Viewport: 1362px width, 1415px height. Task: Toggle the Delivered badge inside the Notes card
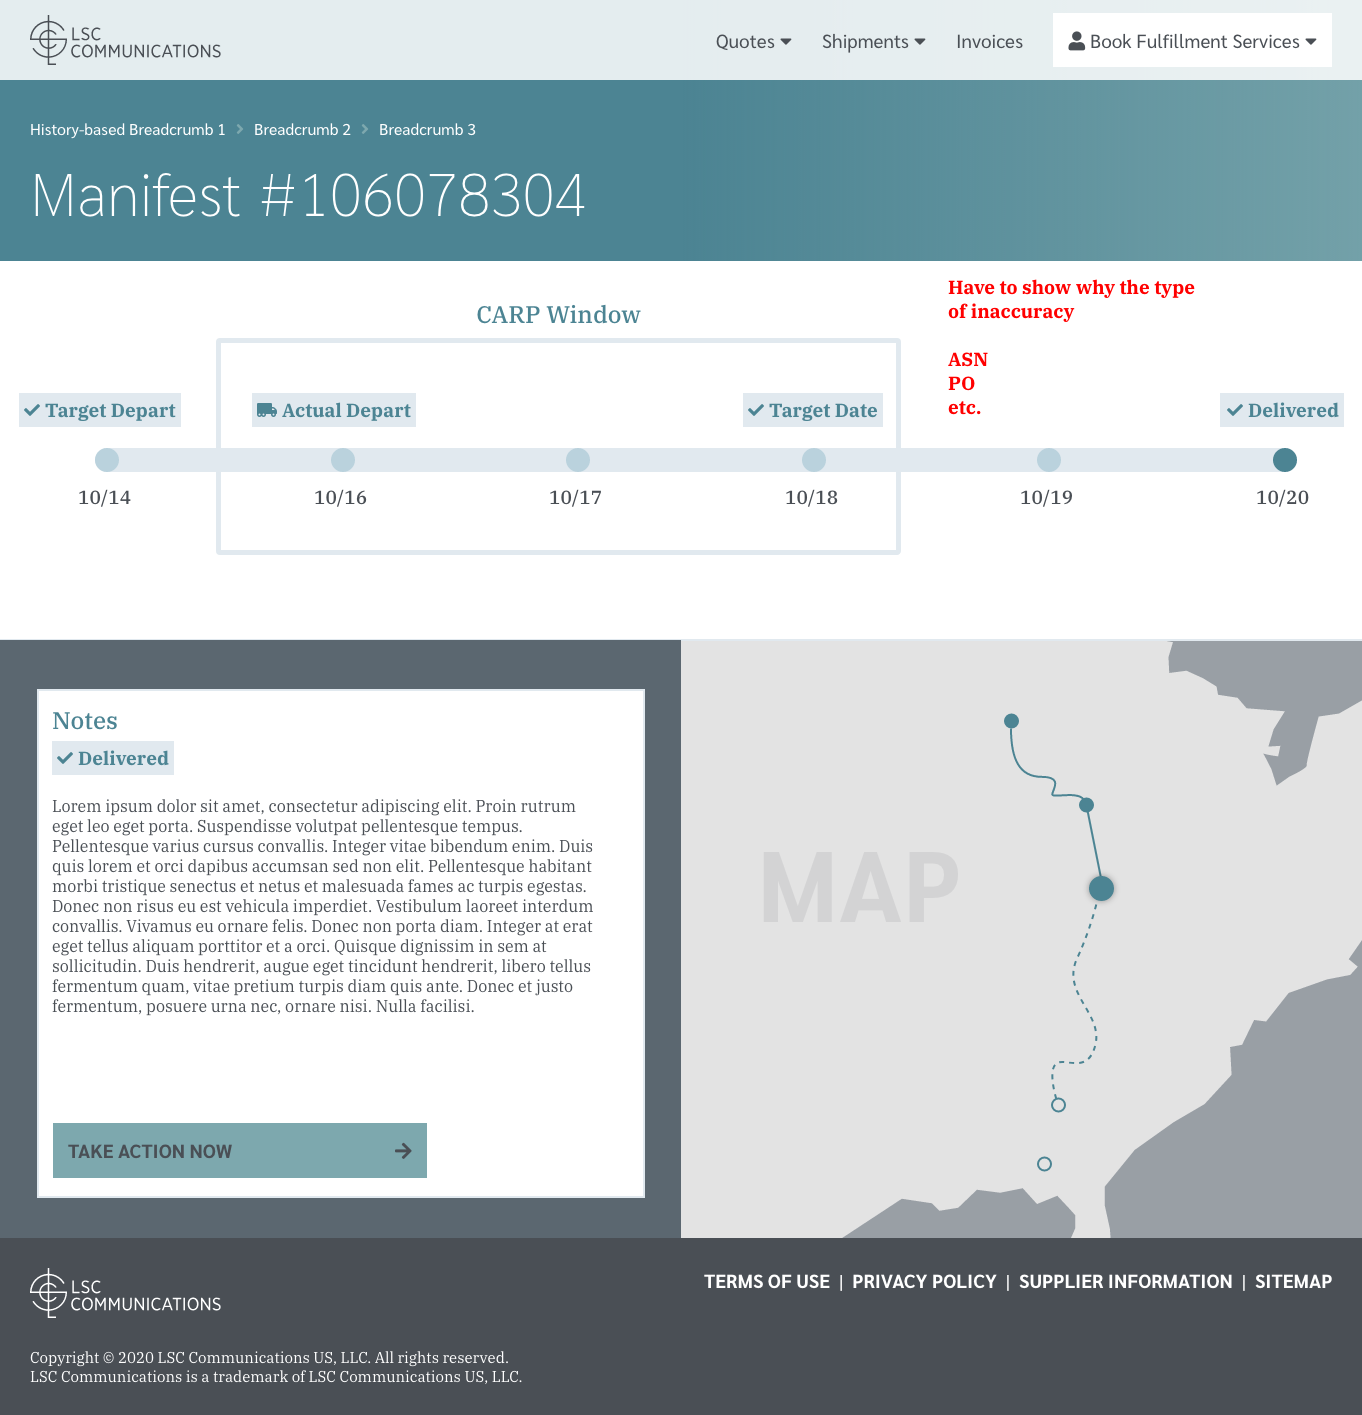tap(112, 758)
